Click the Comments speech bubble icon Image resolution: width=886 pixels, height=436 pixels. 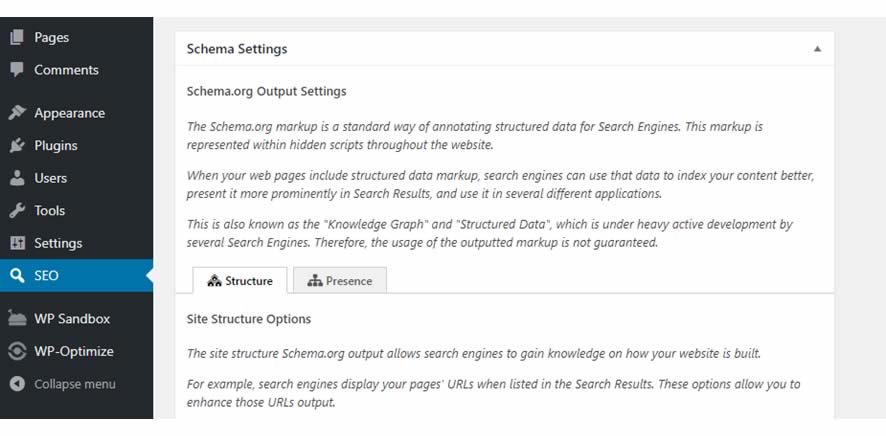click(x=17, y=70)
